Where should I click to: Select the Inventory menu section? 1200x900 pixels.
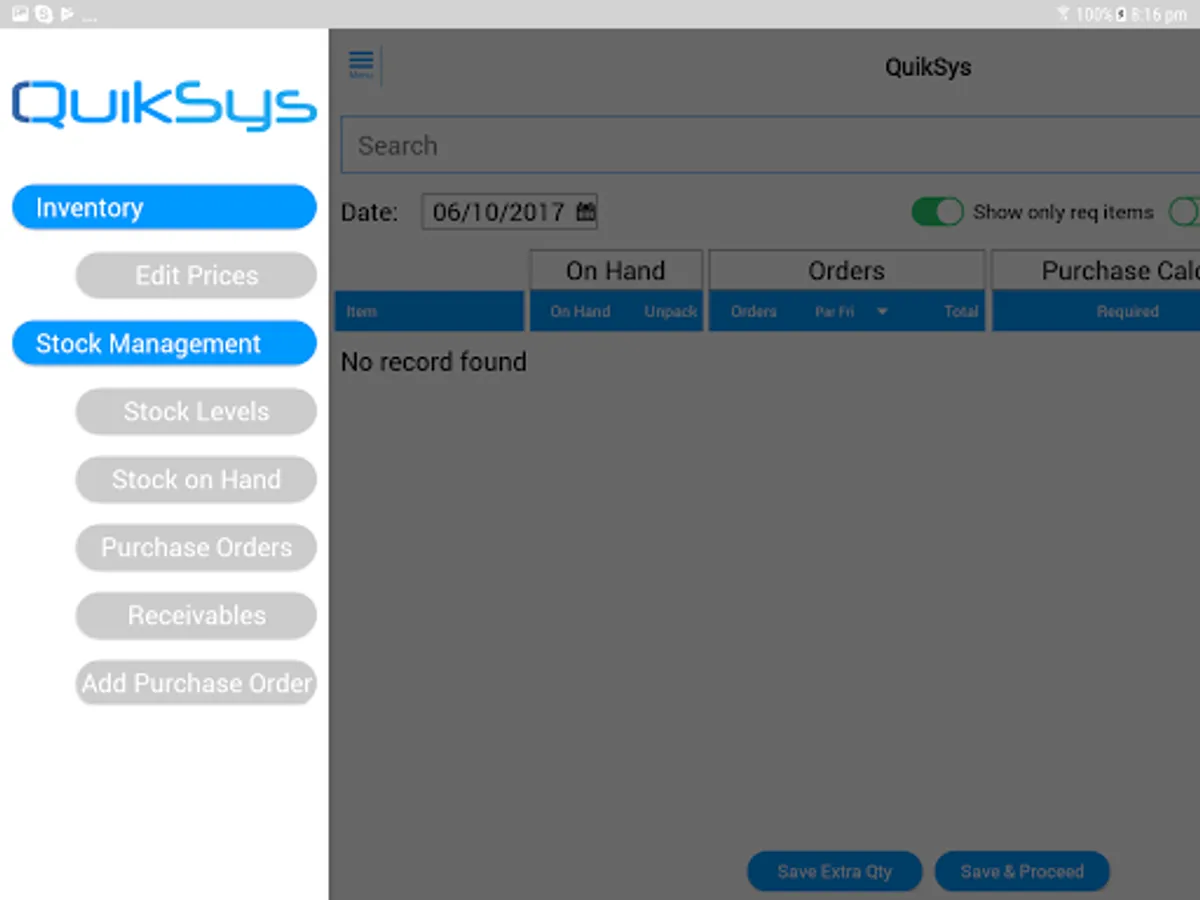coord(164,207)
